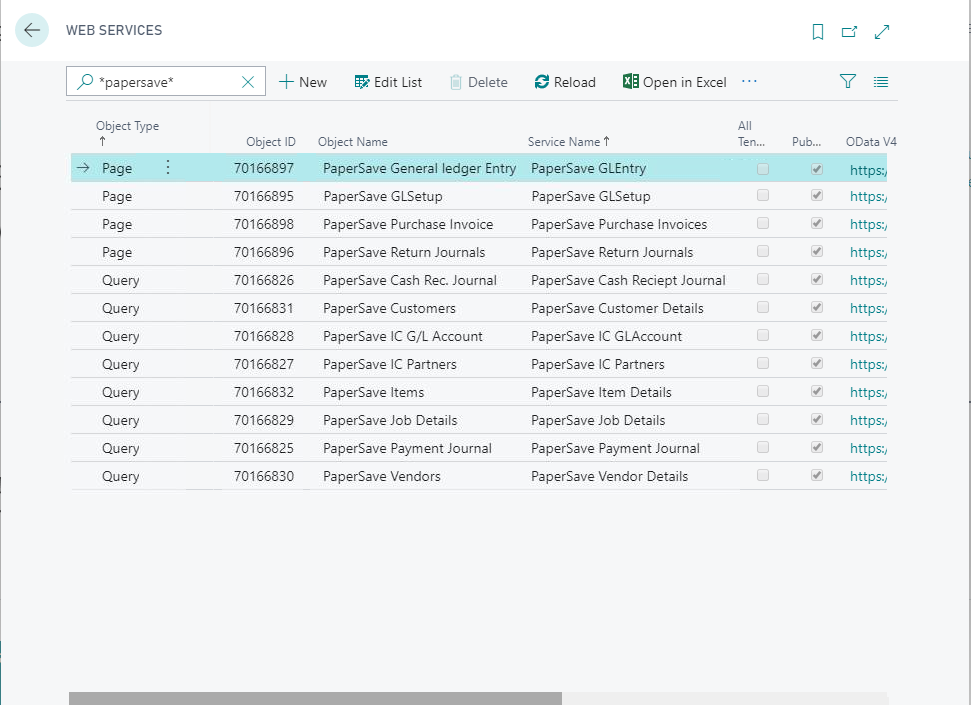Click the bookmark icon in header
Screen dimensions: 971x705
click(818, 32)
